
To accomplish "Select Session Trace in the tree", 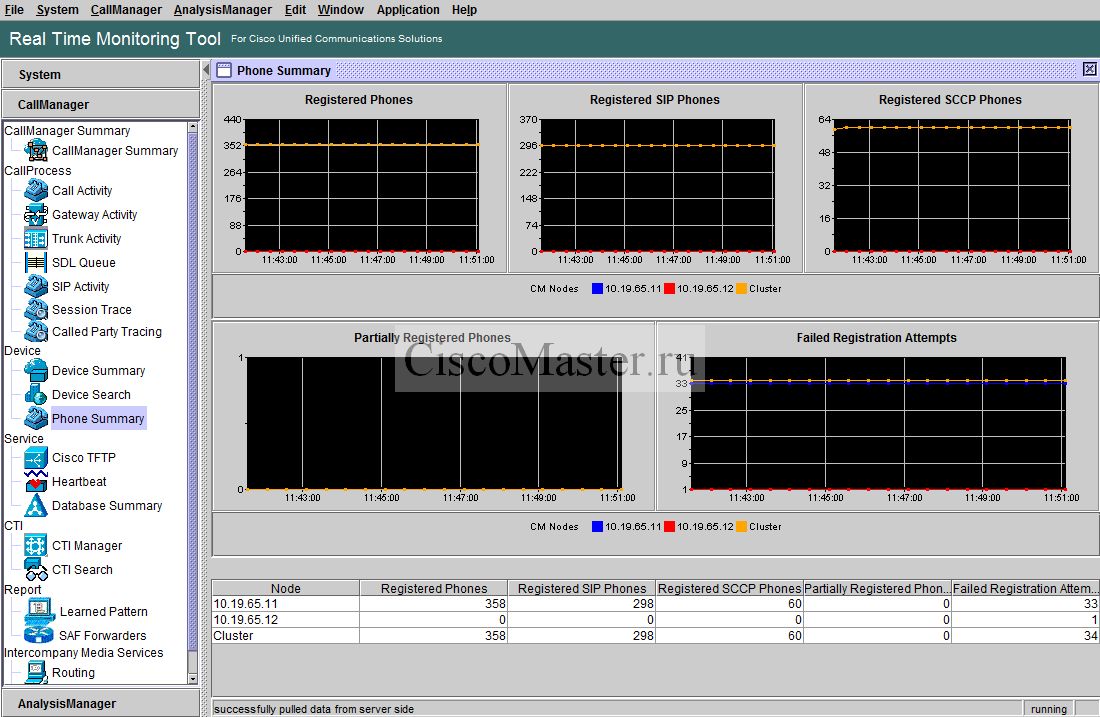I will coord(92,309).
